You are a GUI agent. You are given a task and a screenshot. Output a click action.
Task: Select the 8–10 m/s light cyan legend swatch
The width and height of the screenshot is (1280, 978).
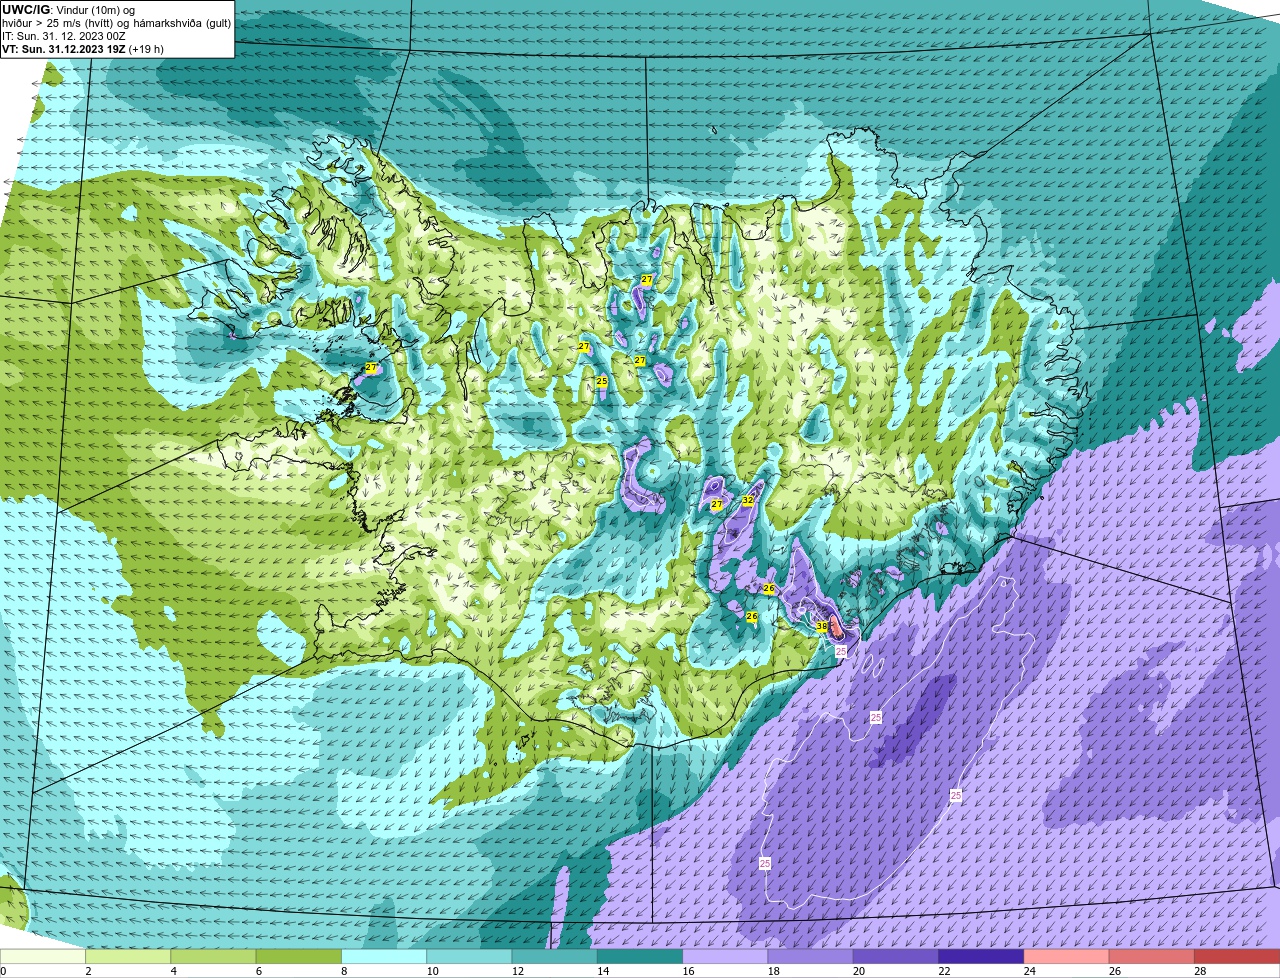click(384, 956)
